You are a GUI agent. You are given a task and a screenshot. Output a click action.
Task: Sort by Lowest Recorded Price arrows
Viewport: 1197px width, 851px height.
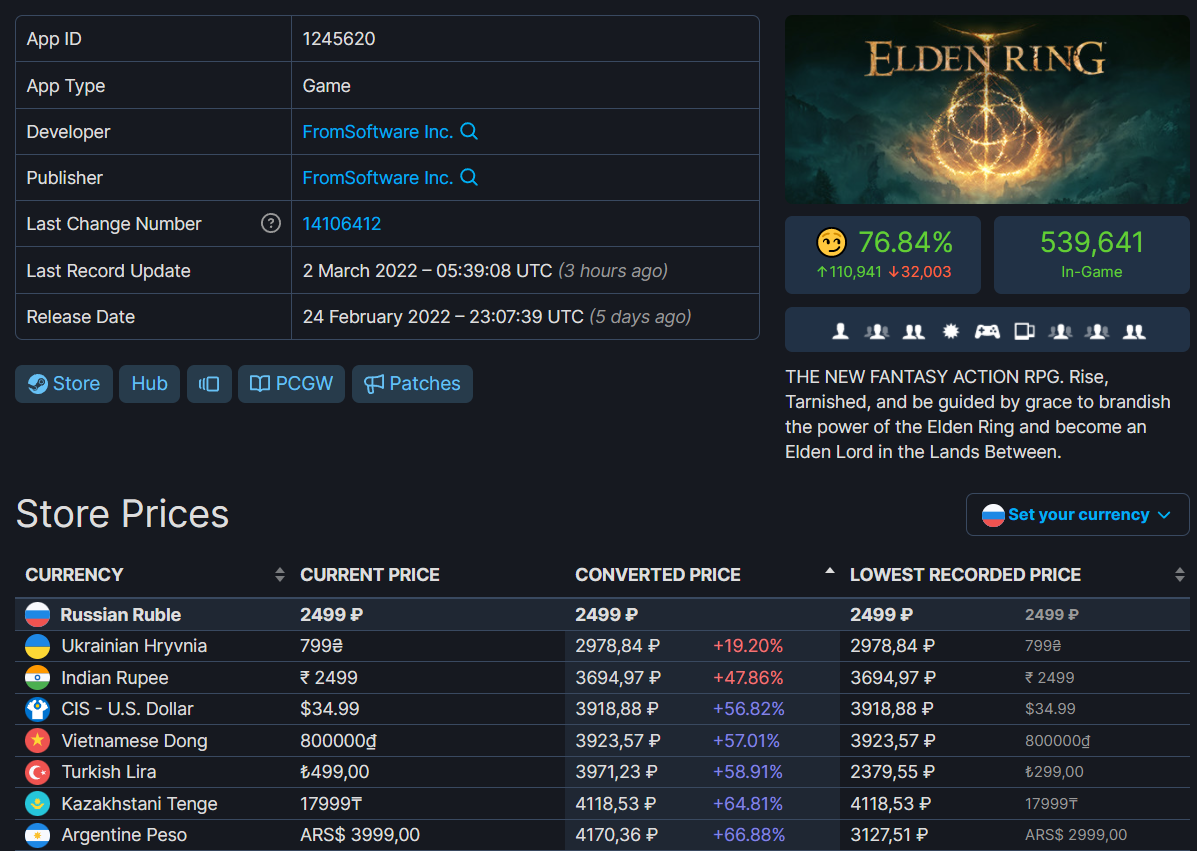click(x=1179, y=575)
